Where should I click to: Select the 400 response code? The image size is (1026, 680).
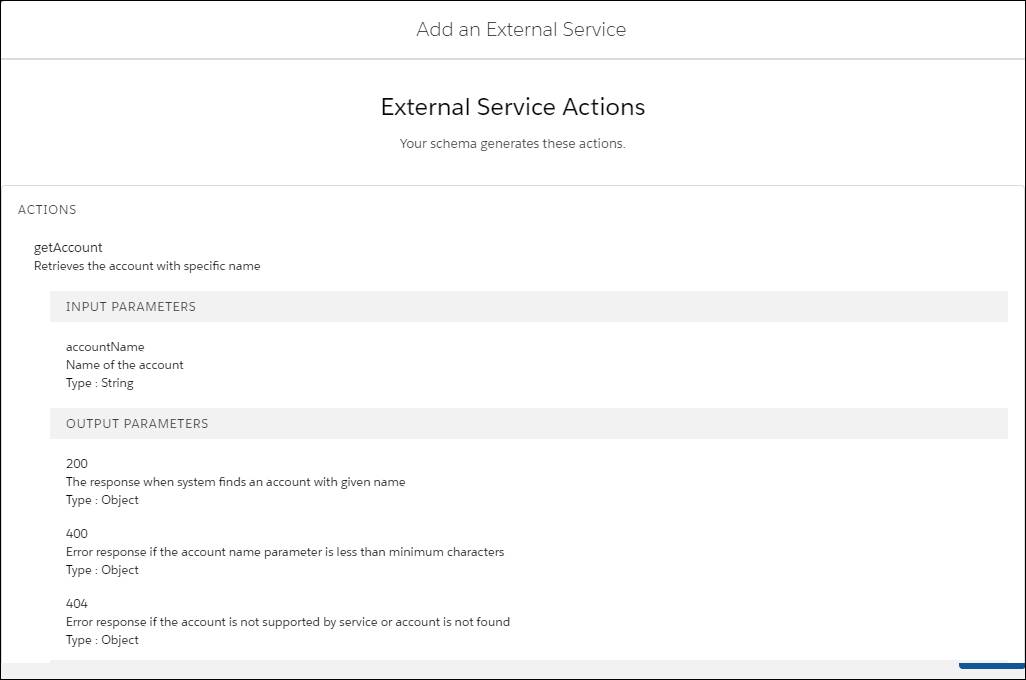(77, 533)
